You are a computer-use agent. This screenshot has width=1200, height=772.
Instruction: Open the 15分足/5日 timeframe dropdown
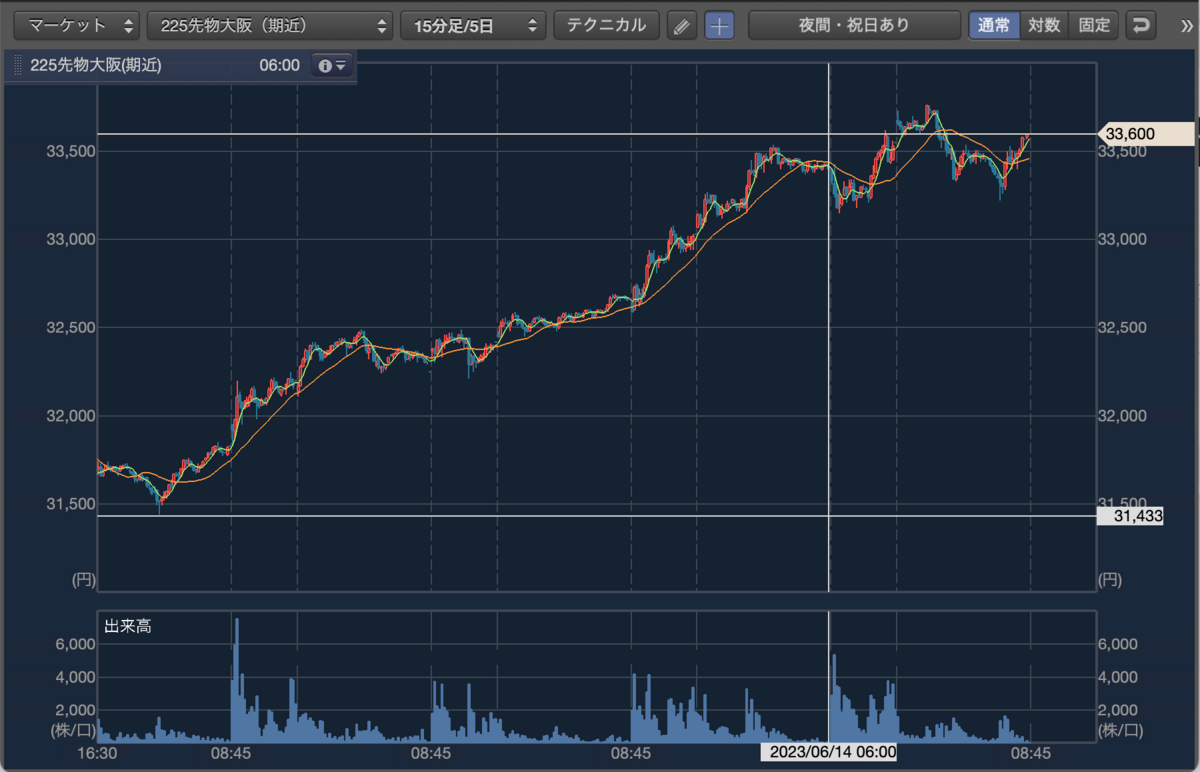point(473,25)
